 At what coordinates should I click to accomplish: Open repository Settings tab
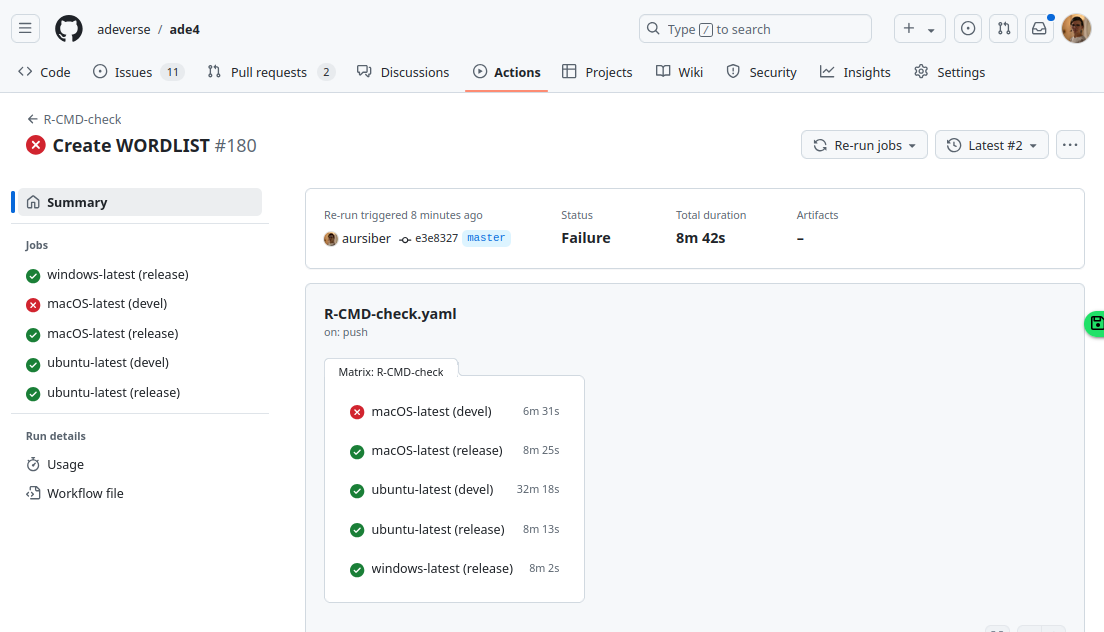949,72
